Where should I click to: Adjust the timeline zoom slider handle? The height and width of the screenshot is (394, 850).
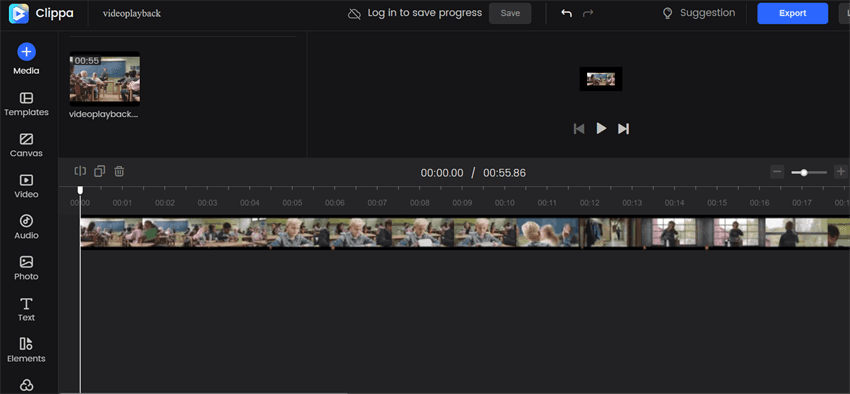[804, 172]
